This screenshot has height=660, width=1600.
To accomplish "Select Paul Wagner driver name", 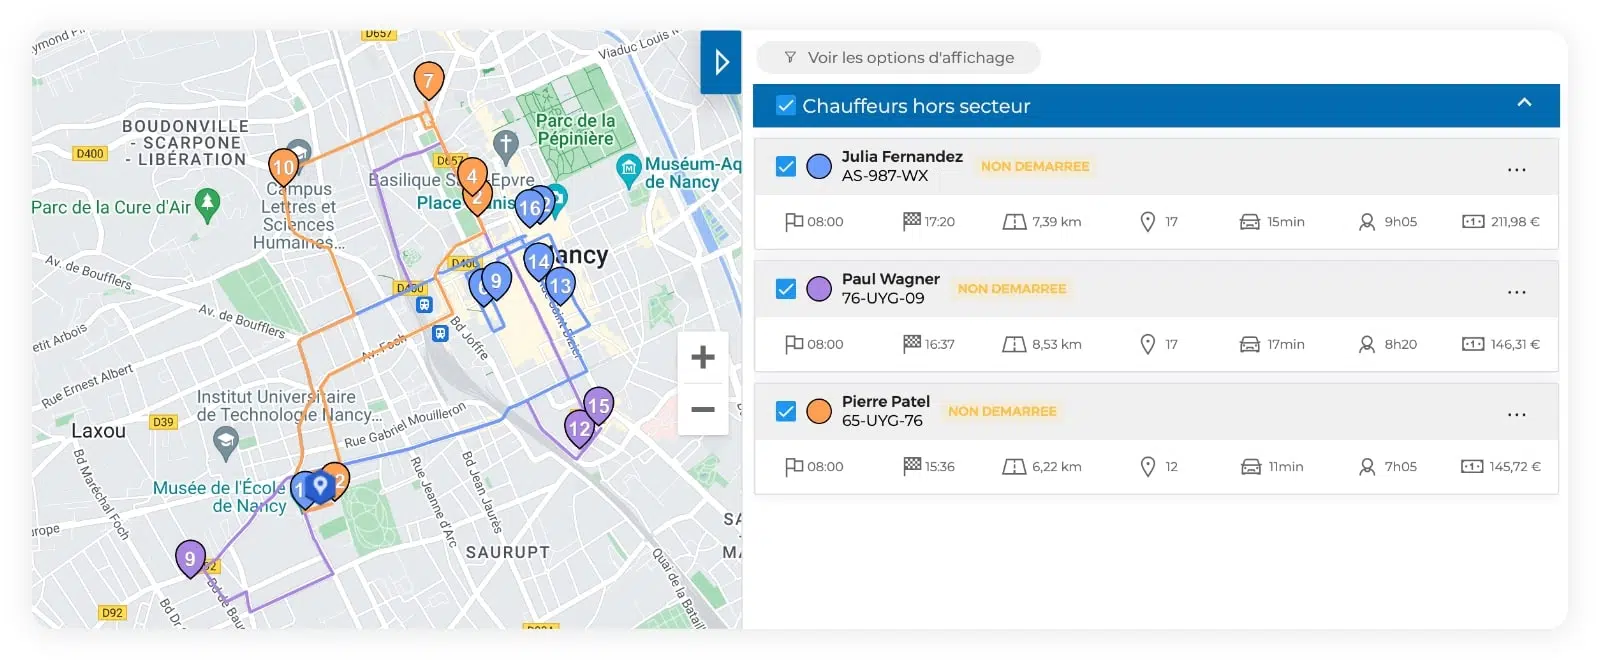I will tap(890, 279).
